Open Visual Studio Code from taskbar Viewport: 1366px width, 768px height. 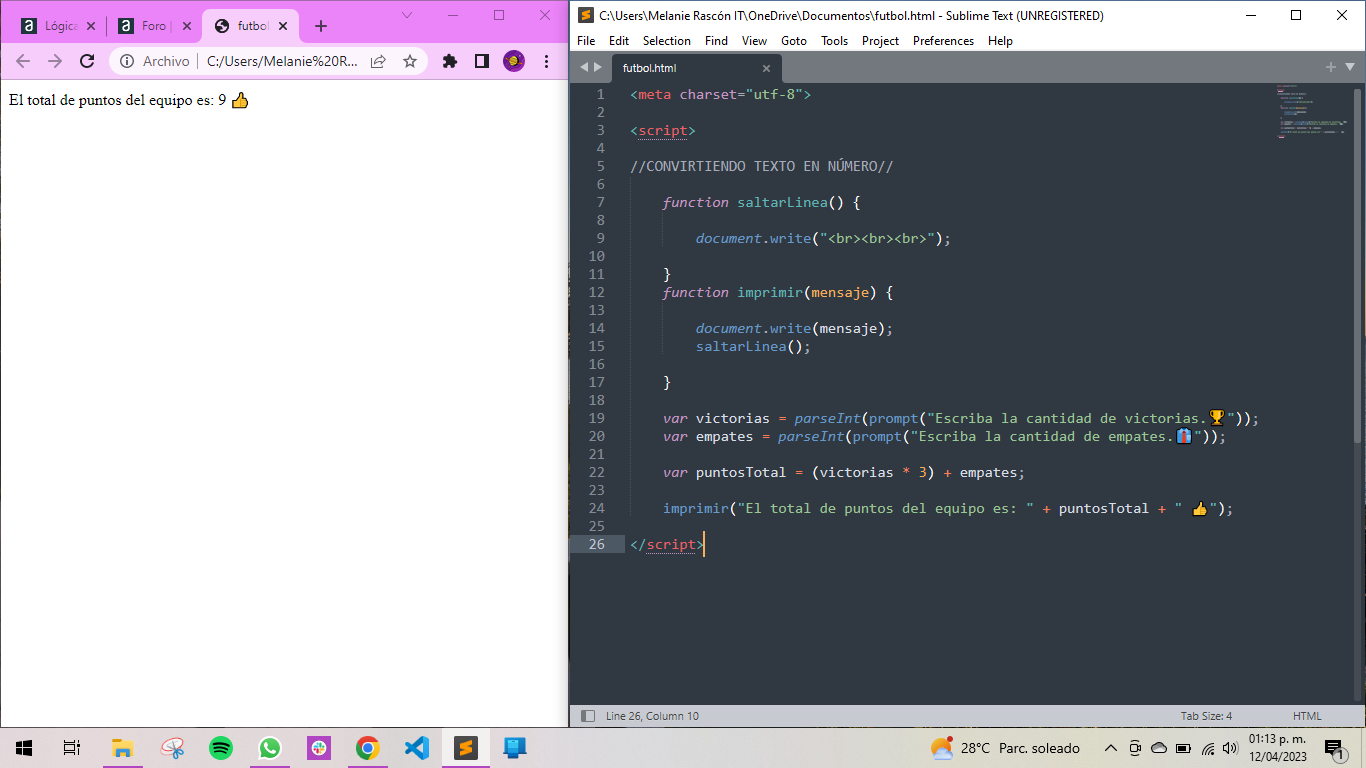click(417, 748)
